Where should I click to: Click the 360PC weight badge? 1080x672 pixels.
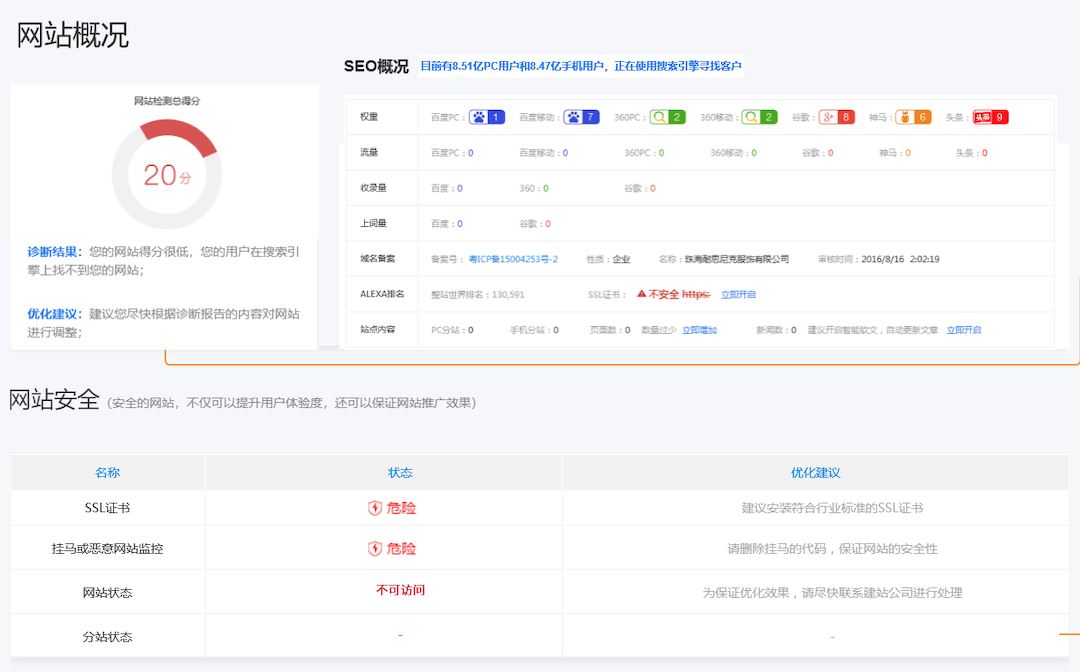coord(667,117)
